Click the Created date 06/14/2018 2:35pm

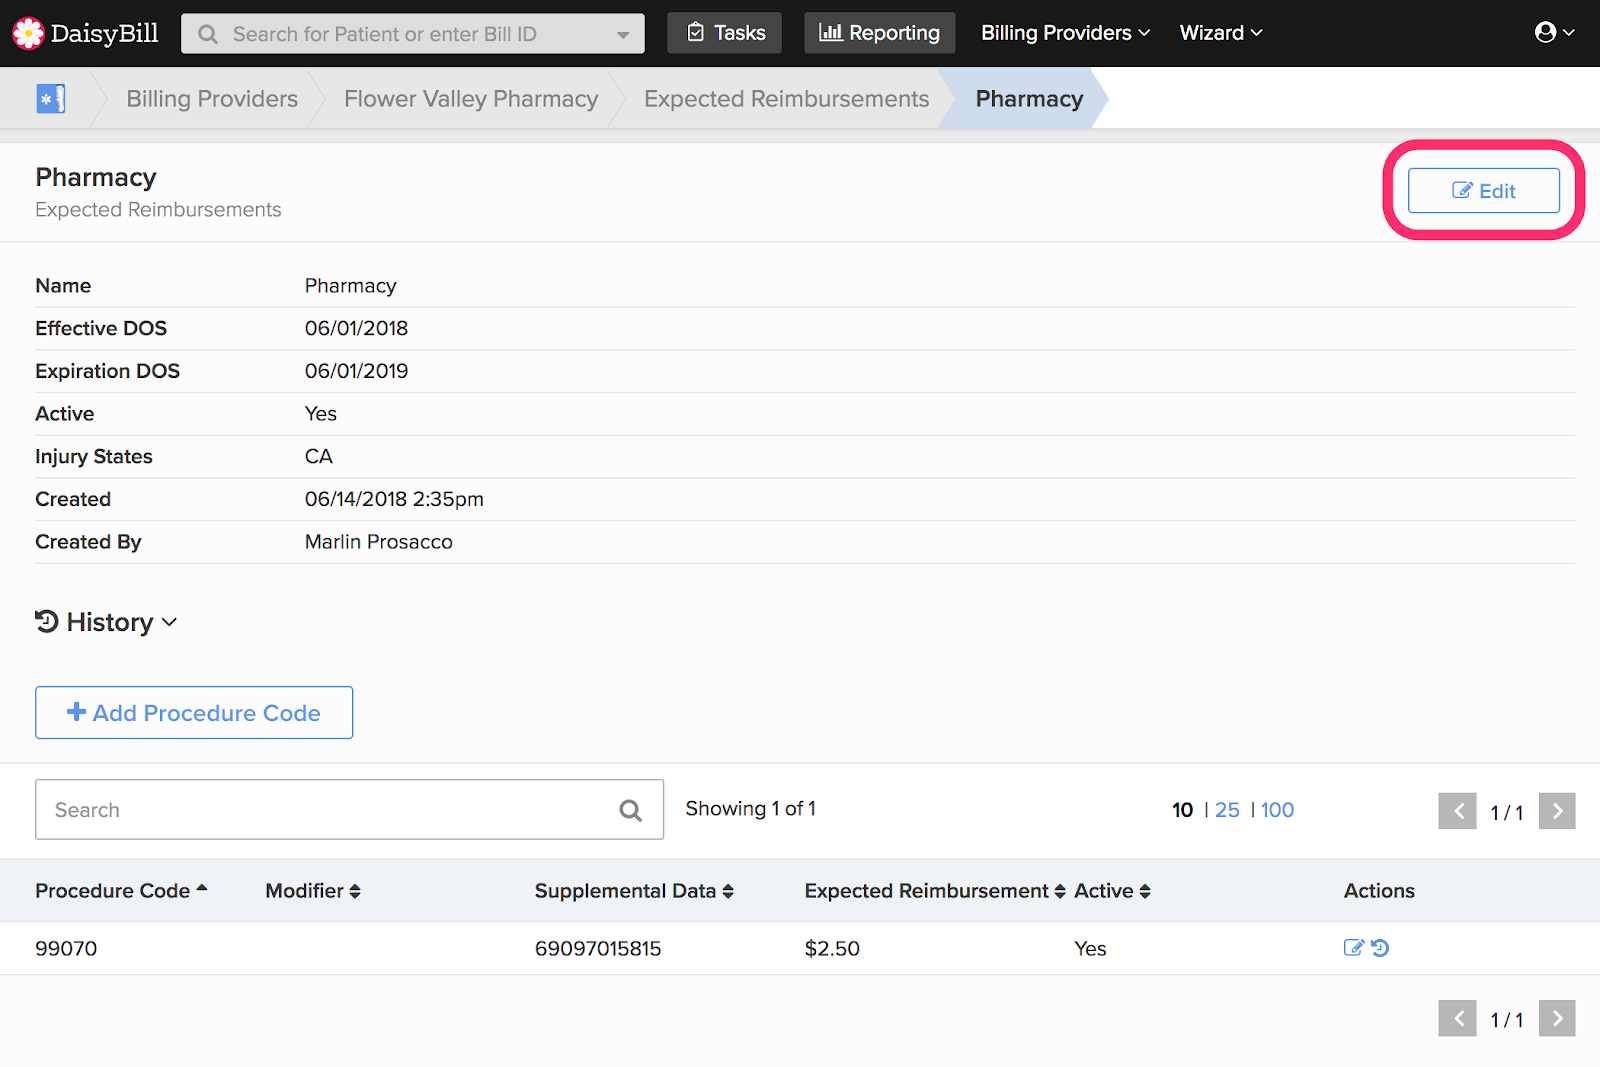[x=394, y=499]
